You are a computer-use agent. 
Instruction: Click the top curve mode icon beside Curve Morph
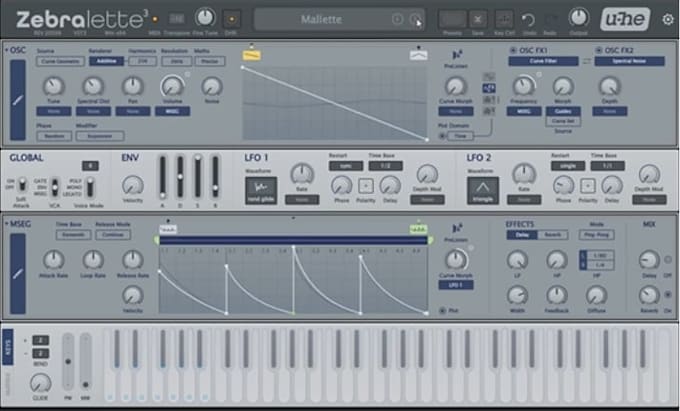(x=489, y=77)
